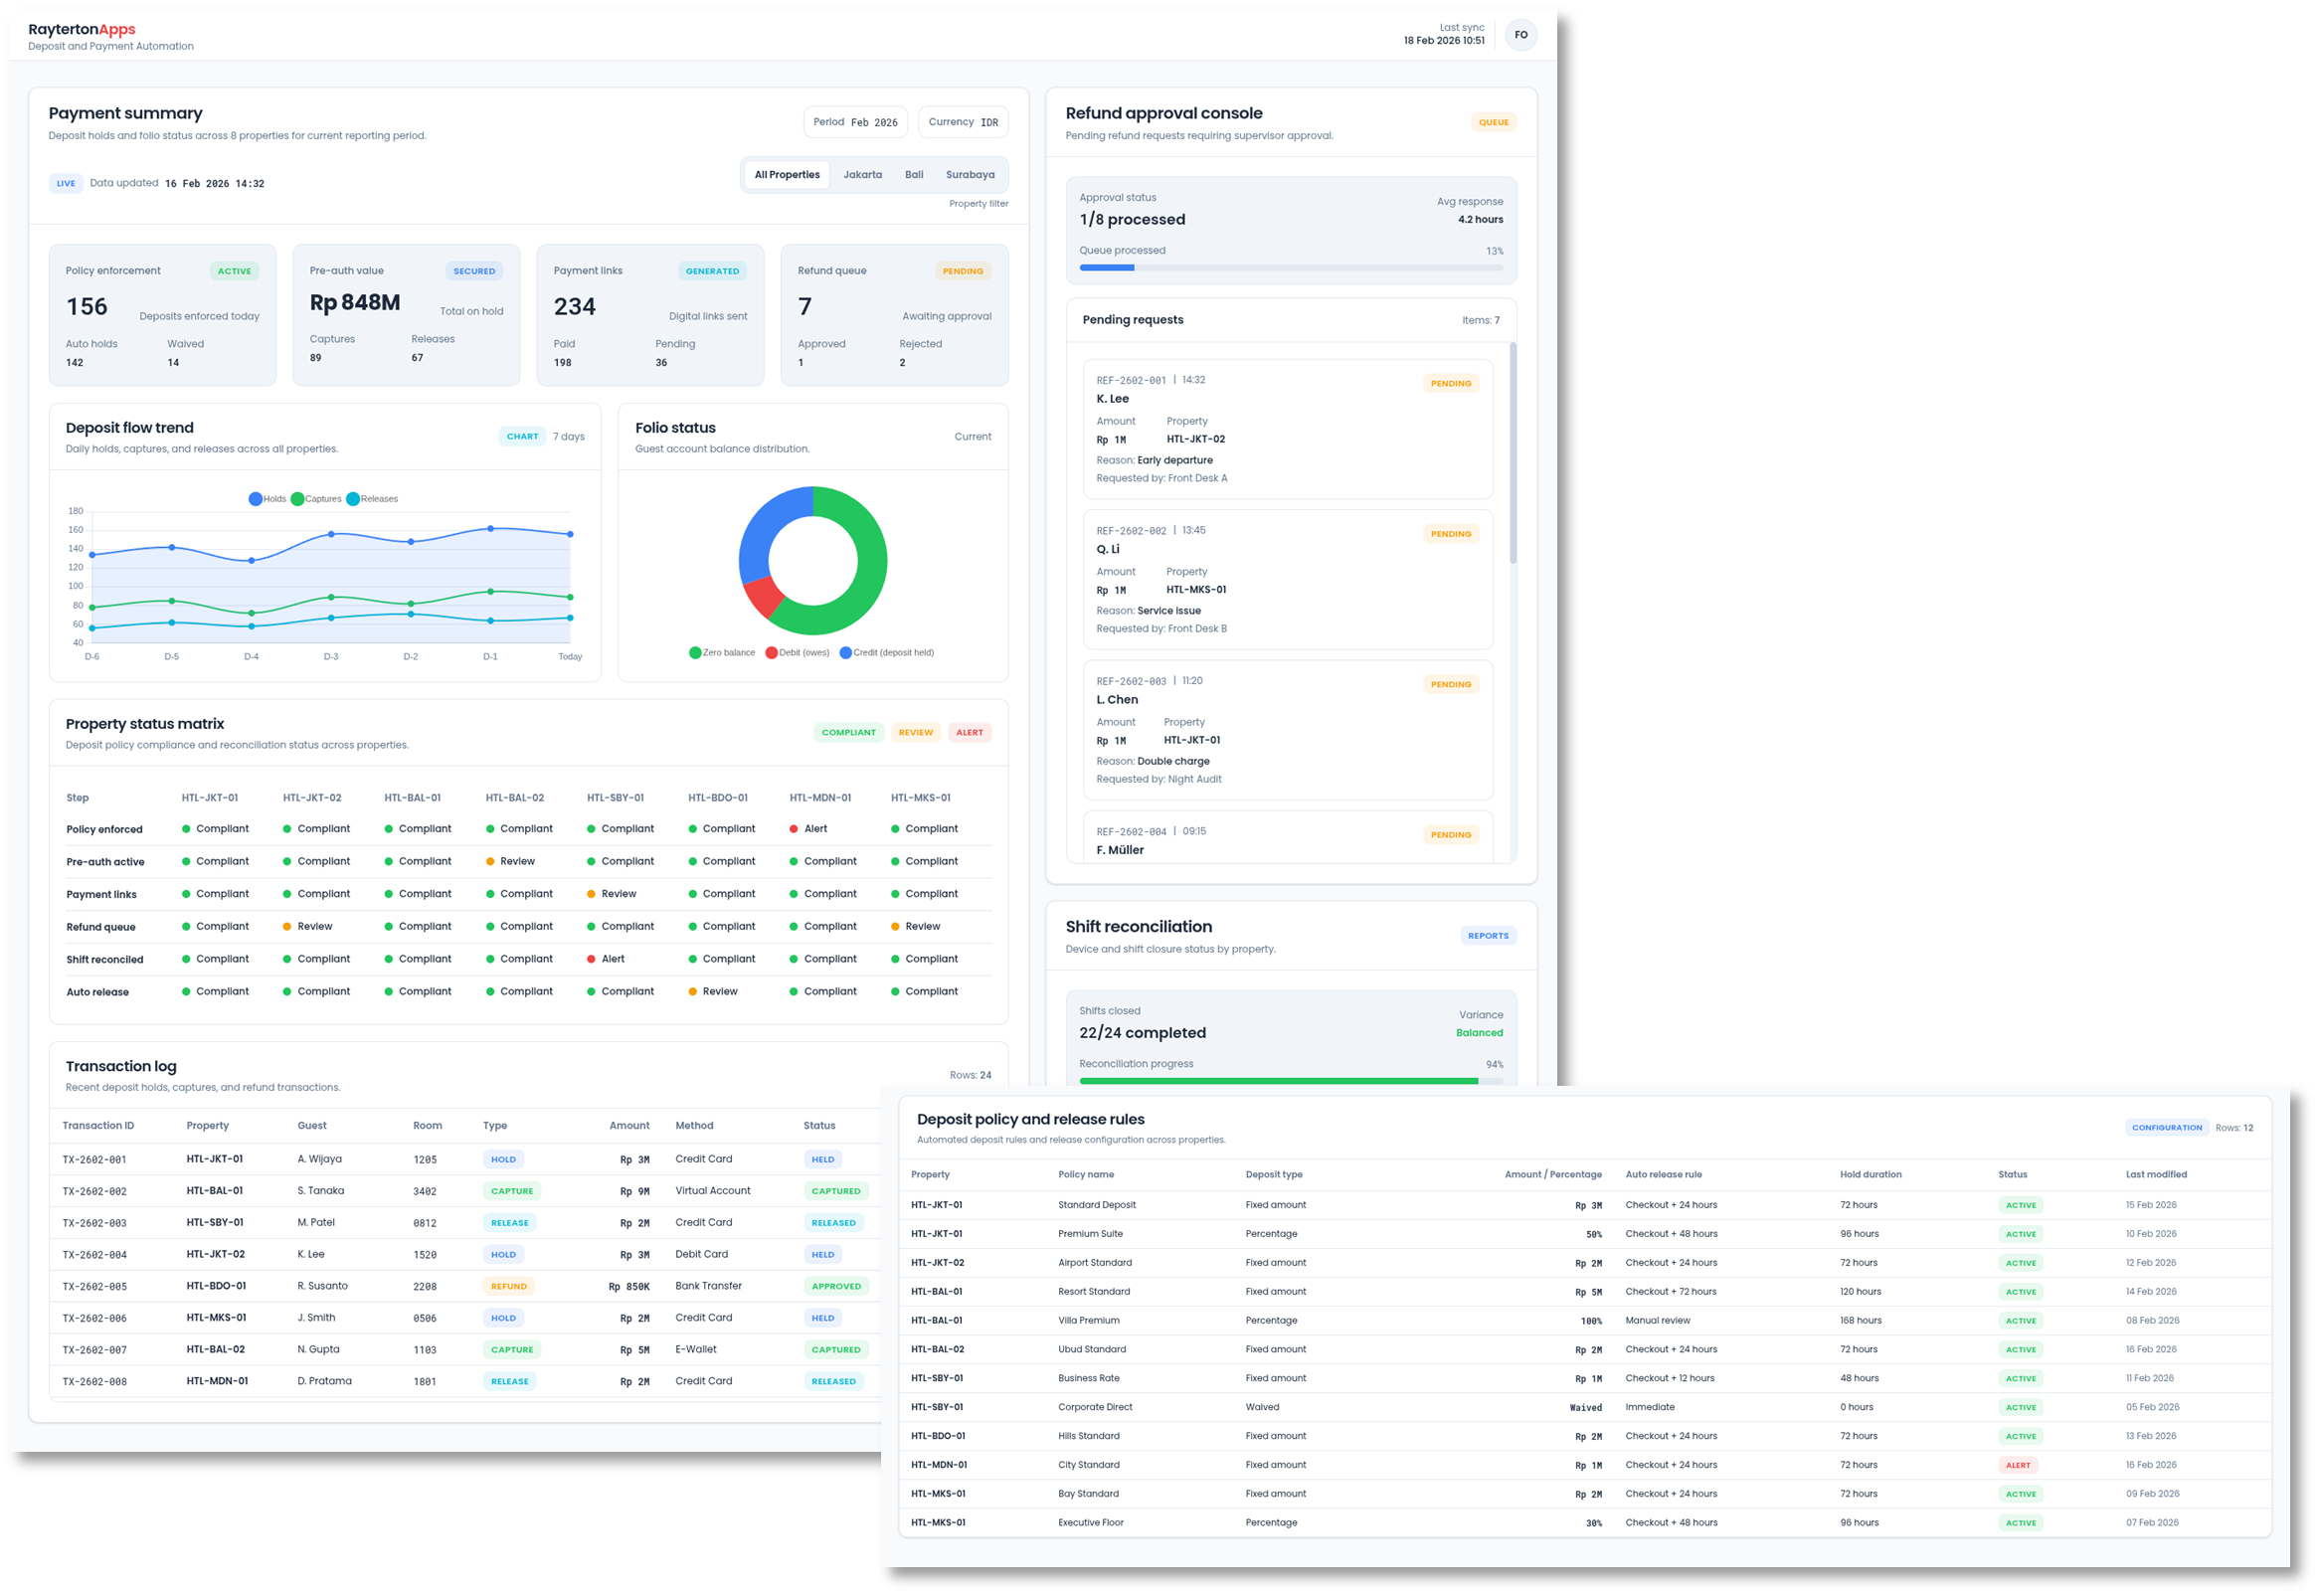Screen dimensions: 2319x1596
Task: Click the CONFIGURATION badge on Deposit policy rules
Action: point(2166,1127)
